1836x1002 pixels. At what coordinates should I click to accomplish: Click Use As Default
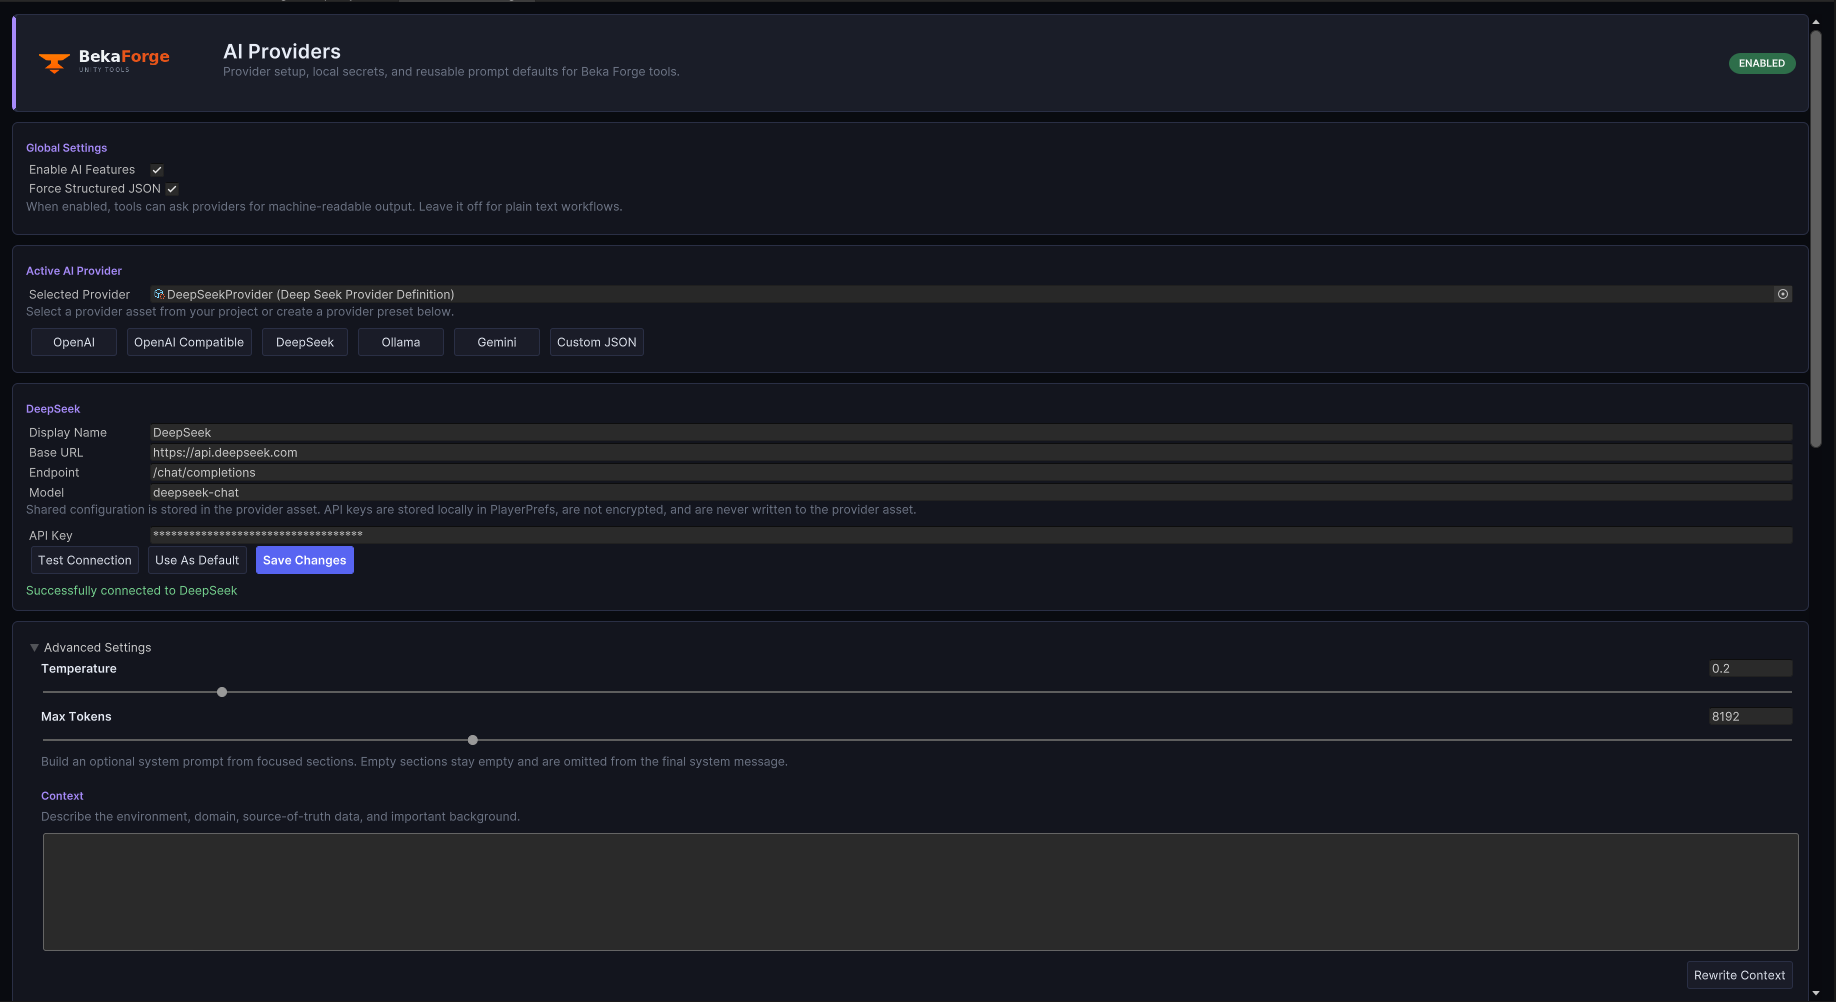(x=197, y=560)
